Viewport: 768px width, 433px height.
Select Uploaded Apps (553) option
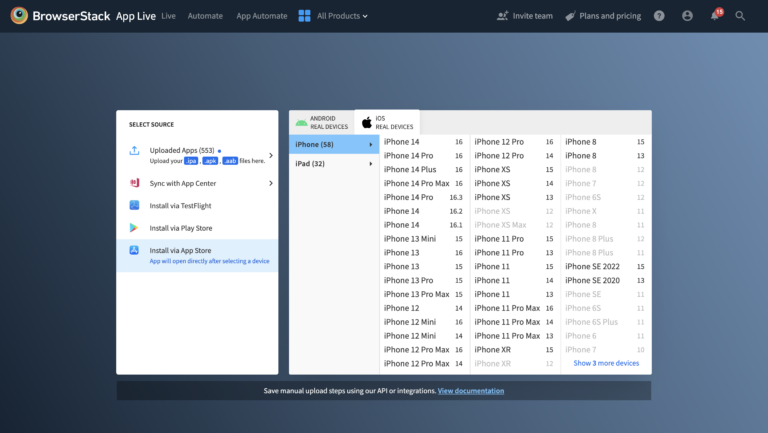click(197, 155)
